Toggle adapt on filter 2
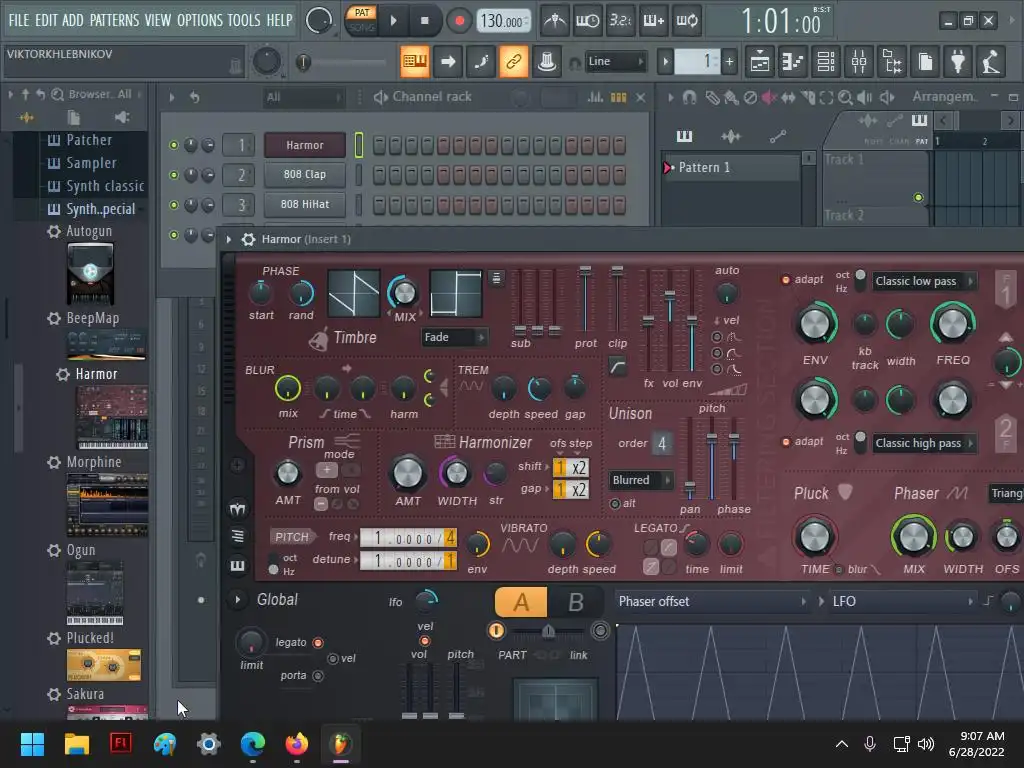 [786, 442]
